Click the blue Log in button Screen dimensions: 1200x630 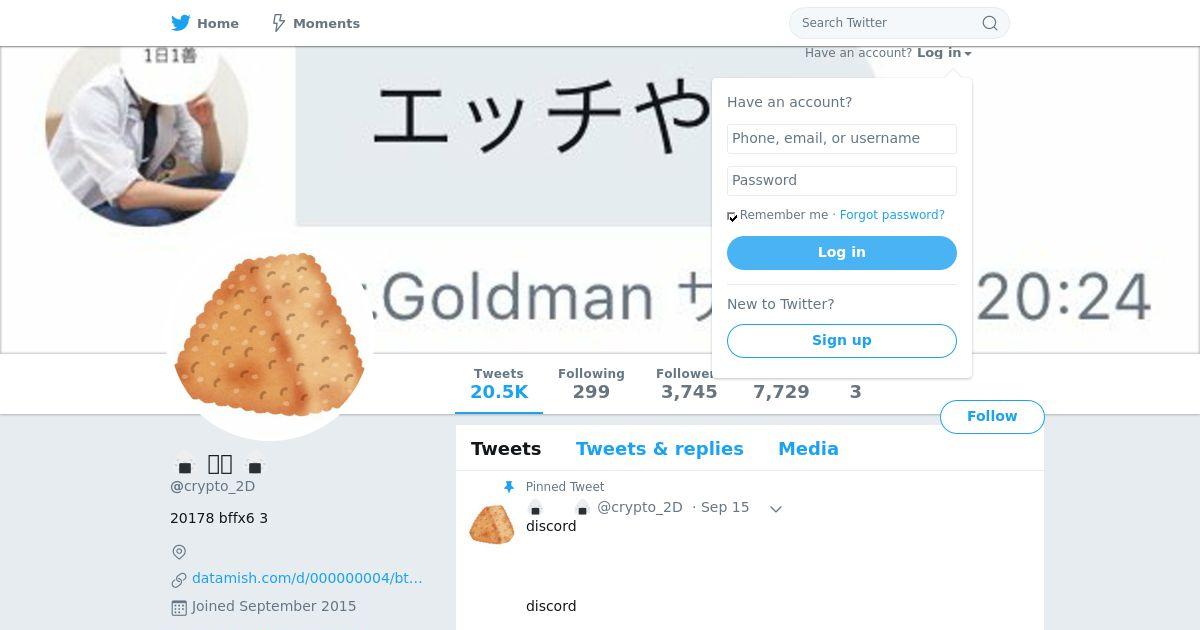(x=842, y=253)
